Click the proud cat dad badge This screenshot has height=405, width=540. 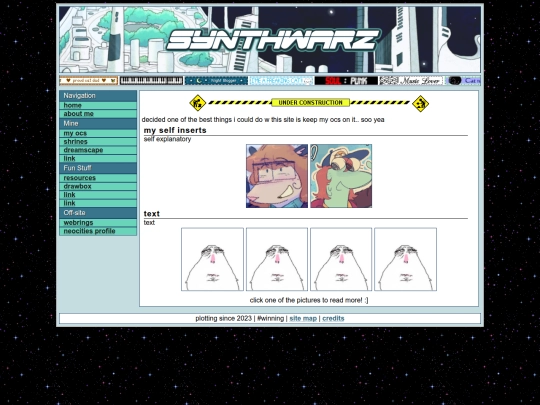coord(89,81)
